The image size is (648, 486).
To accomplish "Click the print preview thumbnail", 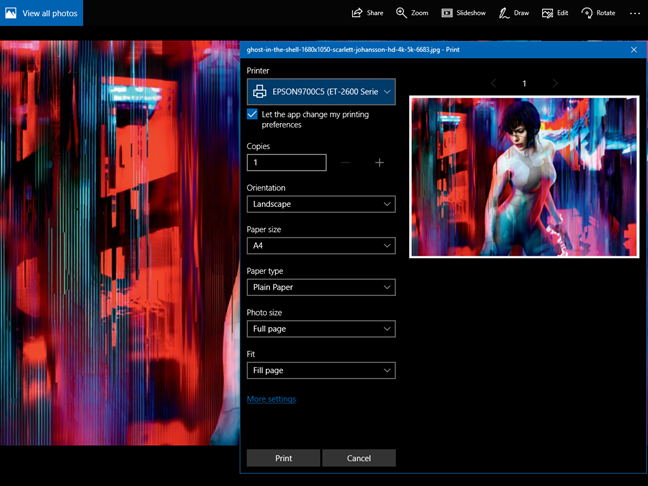I will pyautogui.click(x=524, y=177).
